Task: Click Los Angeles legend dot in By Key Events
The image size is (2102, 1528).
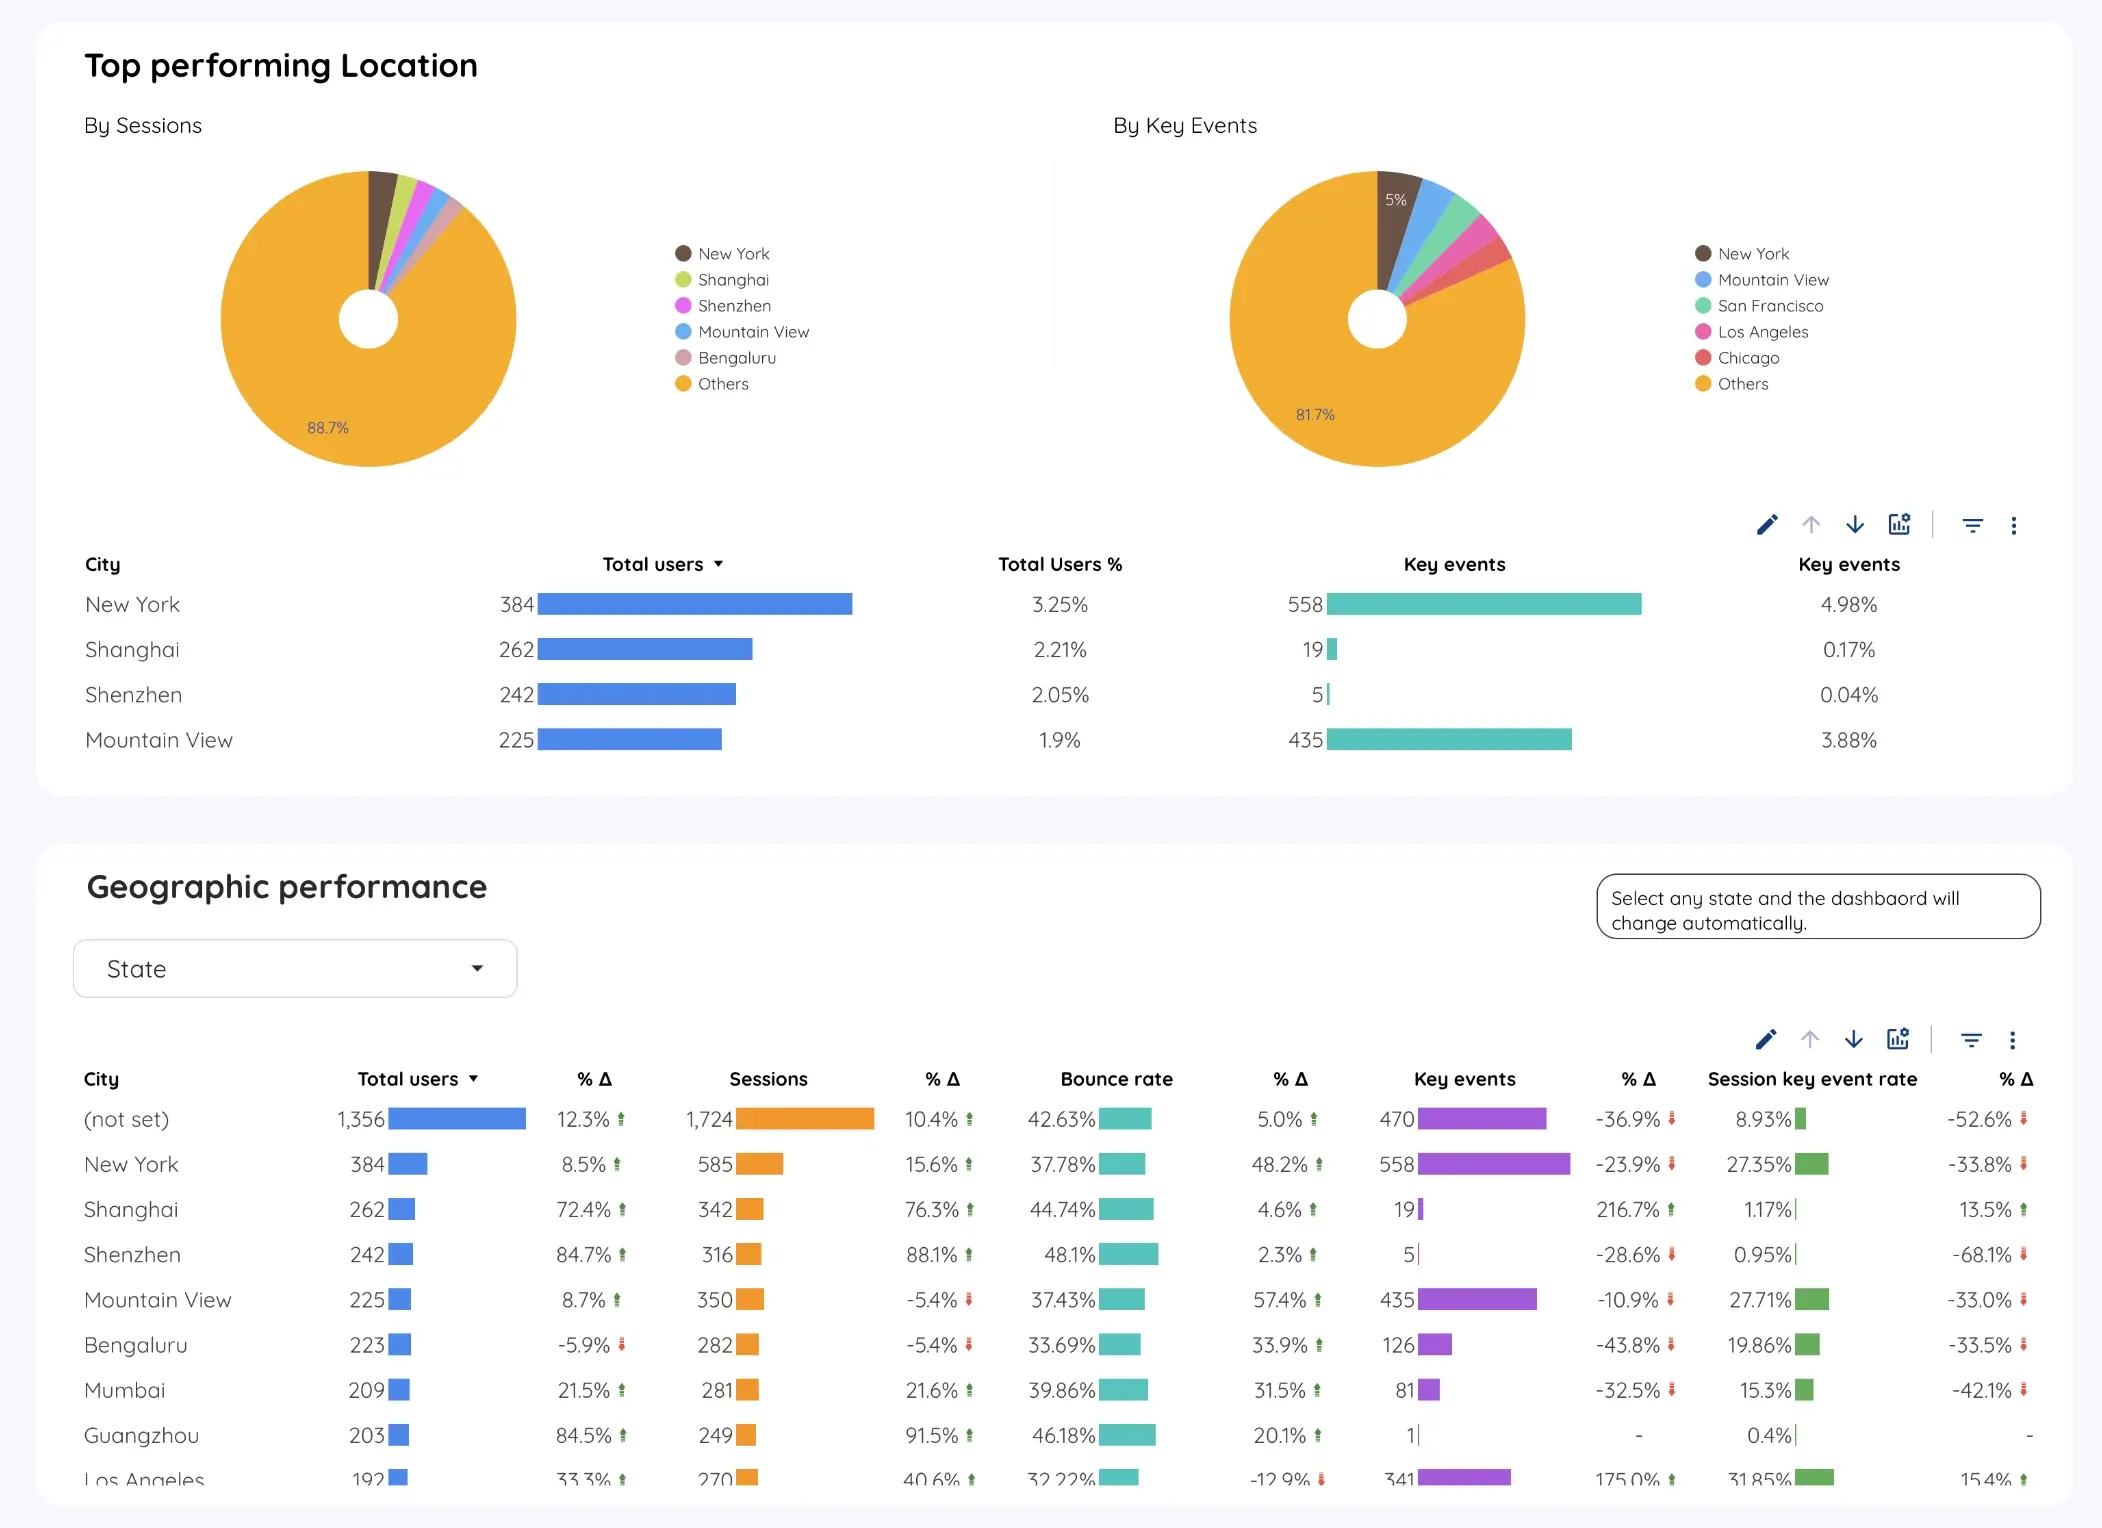Action: [1703, 332]
